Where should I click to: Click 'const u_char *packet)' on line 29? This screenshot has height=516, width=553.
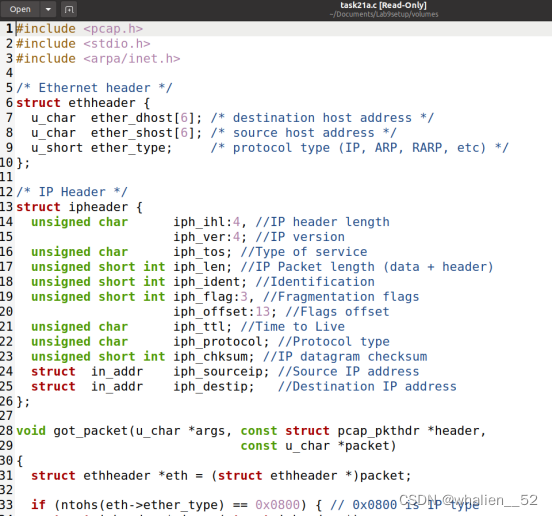[x=318, y=446]
